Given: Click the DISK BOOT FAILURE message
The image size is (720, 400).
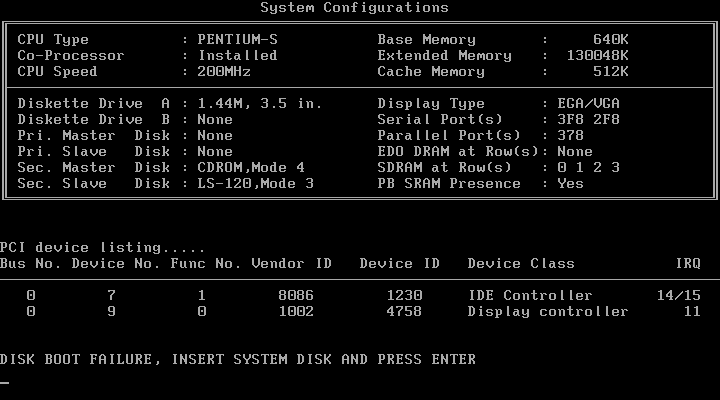Looking at the screenshot, I should tap(238, 360).
